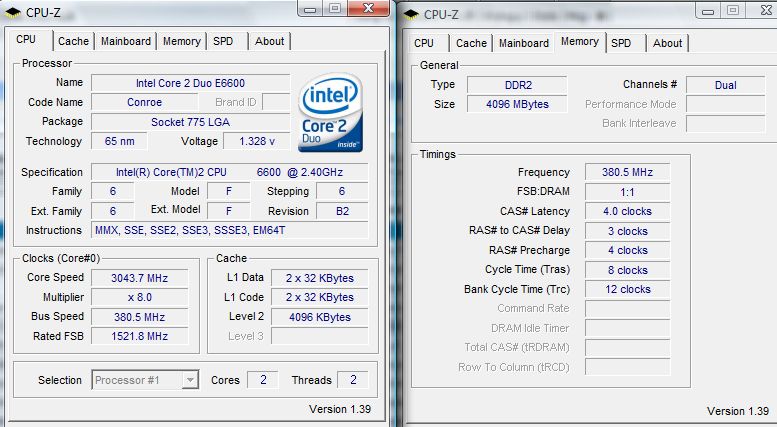Minimize the CPU-Z window showing memory timings
The height and width of the screenshot is (427, 777).
pos(705,10)
